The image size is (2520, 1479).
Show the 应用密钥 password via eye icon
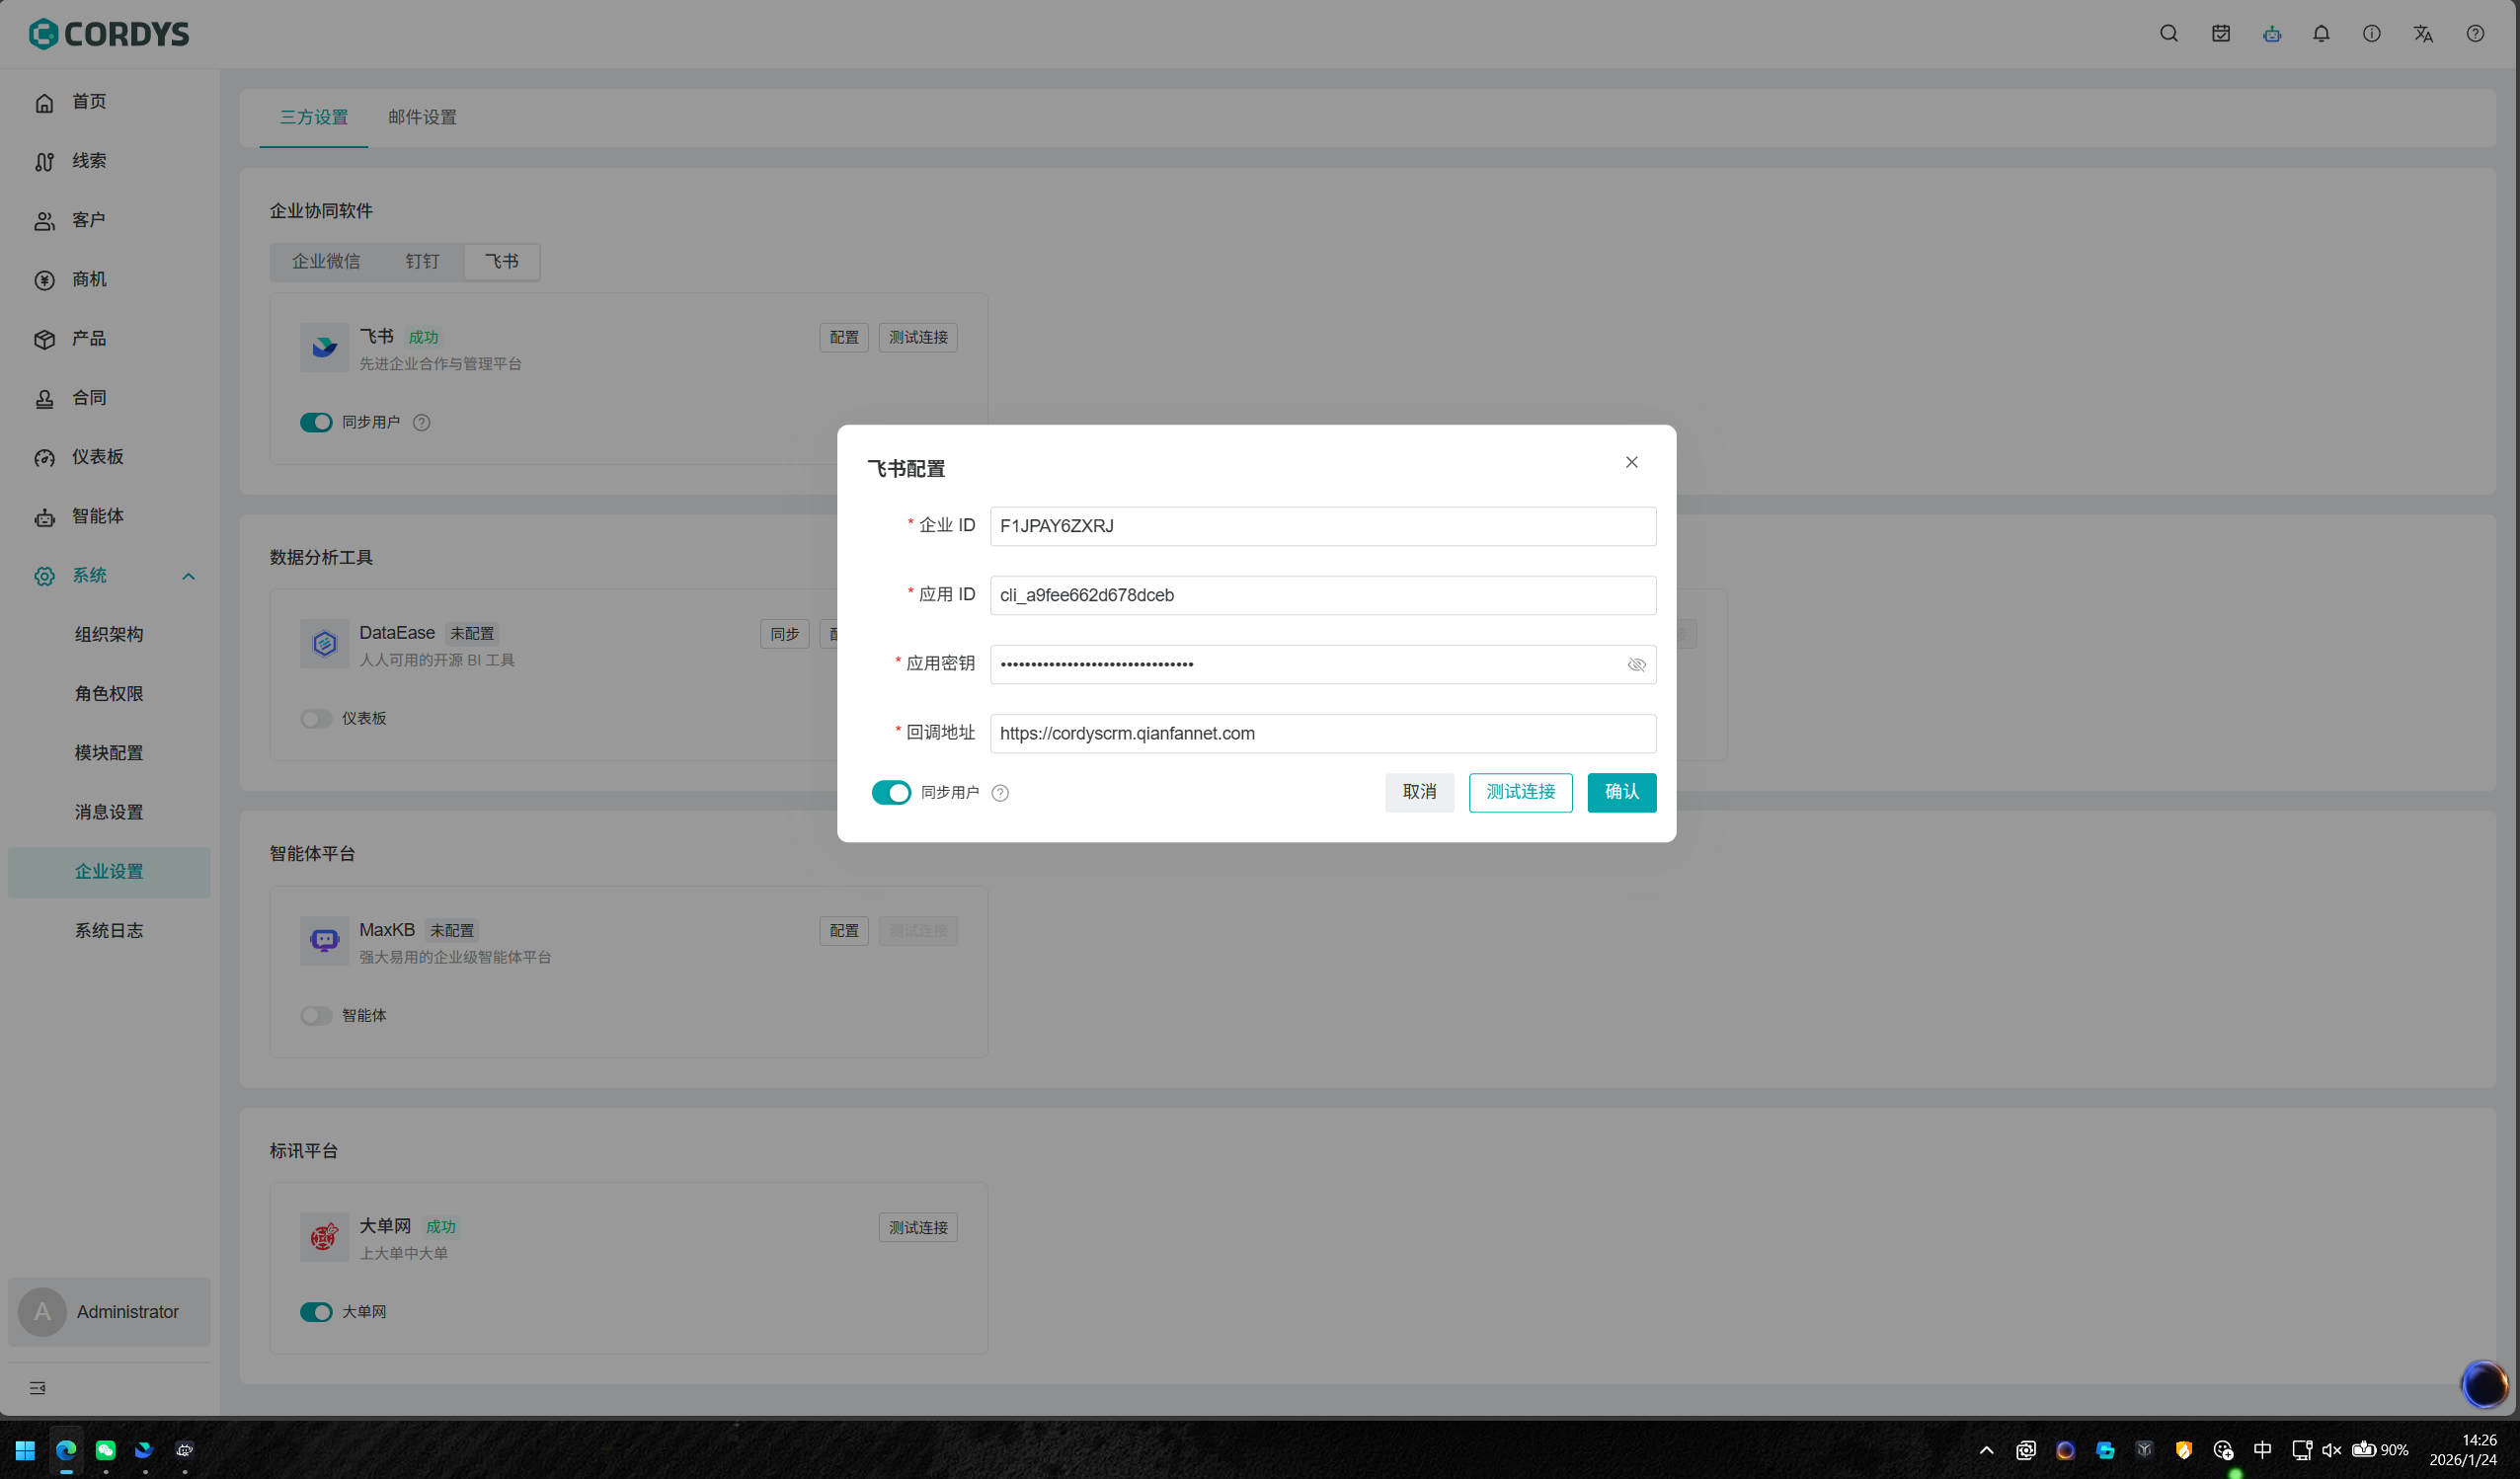pyautogui.click(x=1636, y=665)
